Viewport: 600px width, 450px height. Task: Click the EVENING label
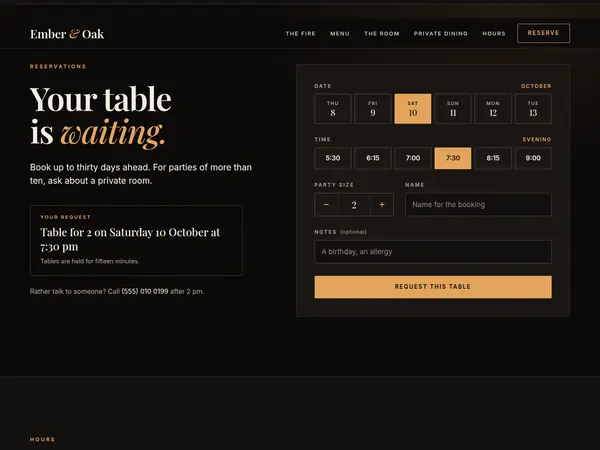click(x=537, y=139)
